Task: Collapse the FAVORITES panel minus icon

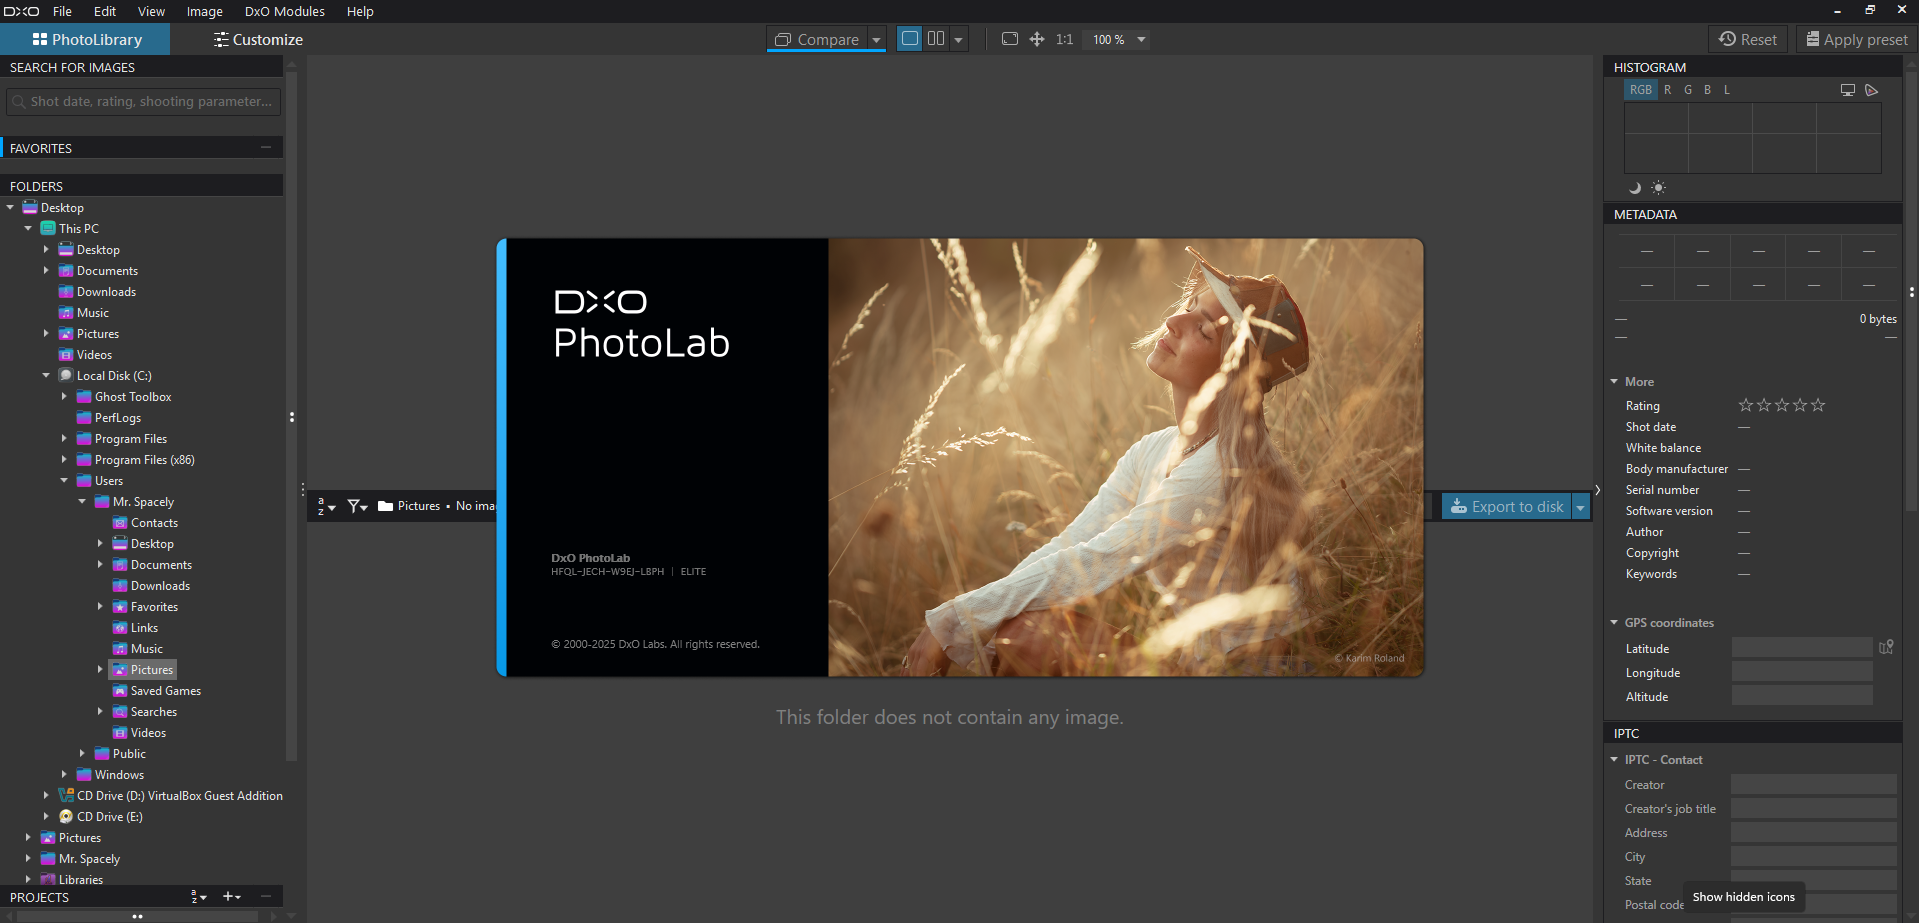Action: pos(266,147)
